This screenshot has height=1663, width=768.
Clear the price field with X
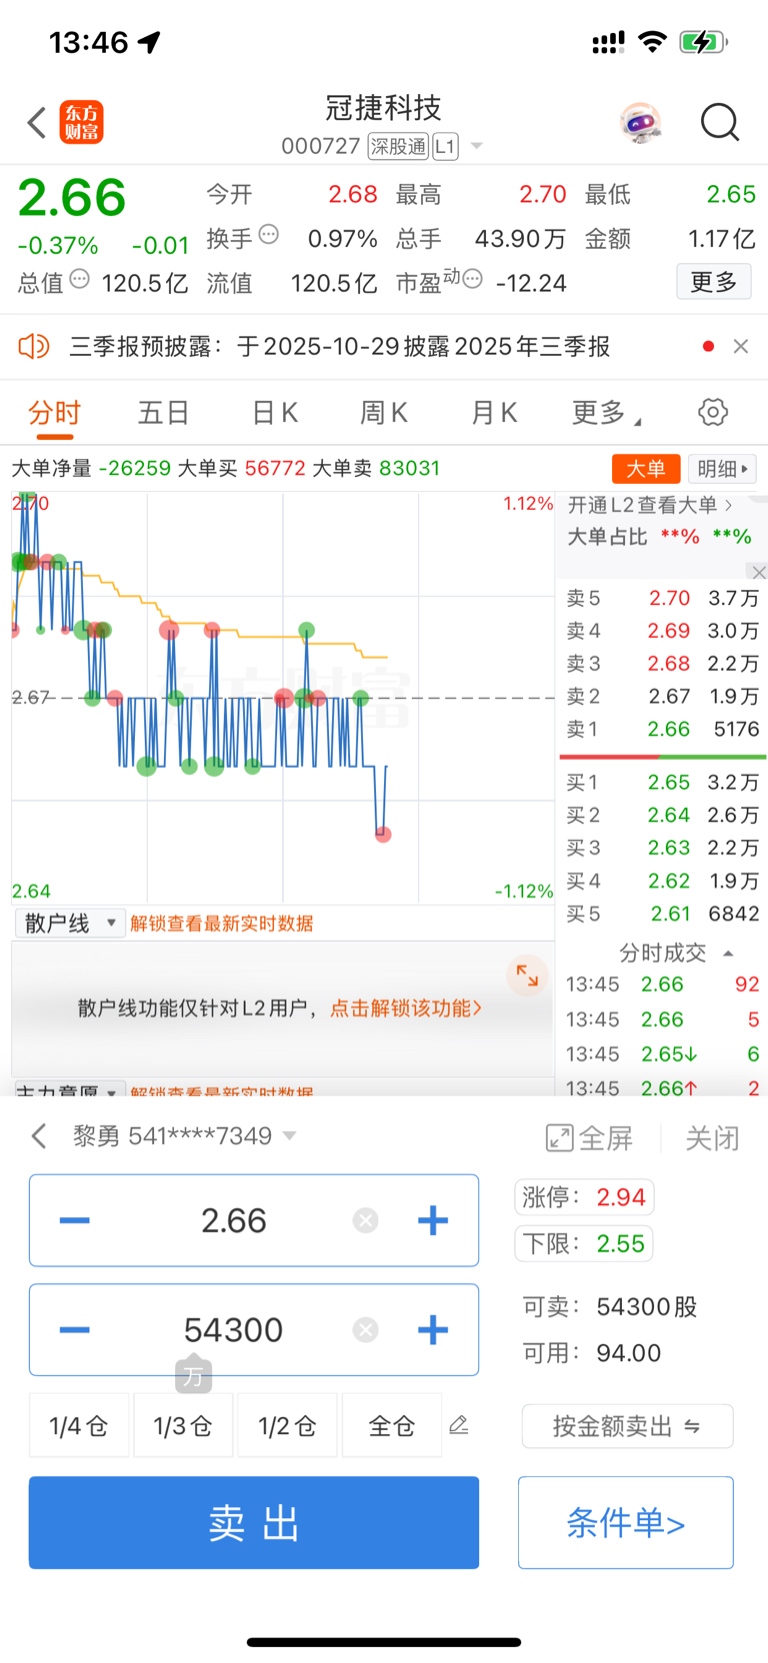(366, 1220)
